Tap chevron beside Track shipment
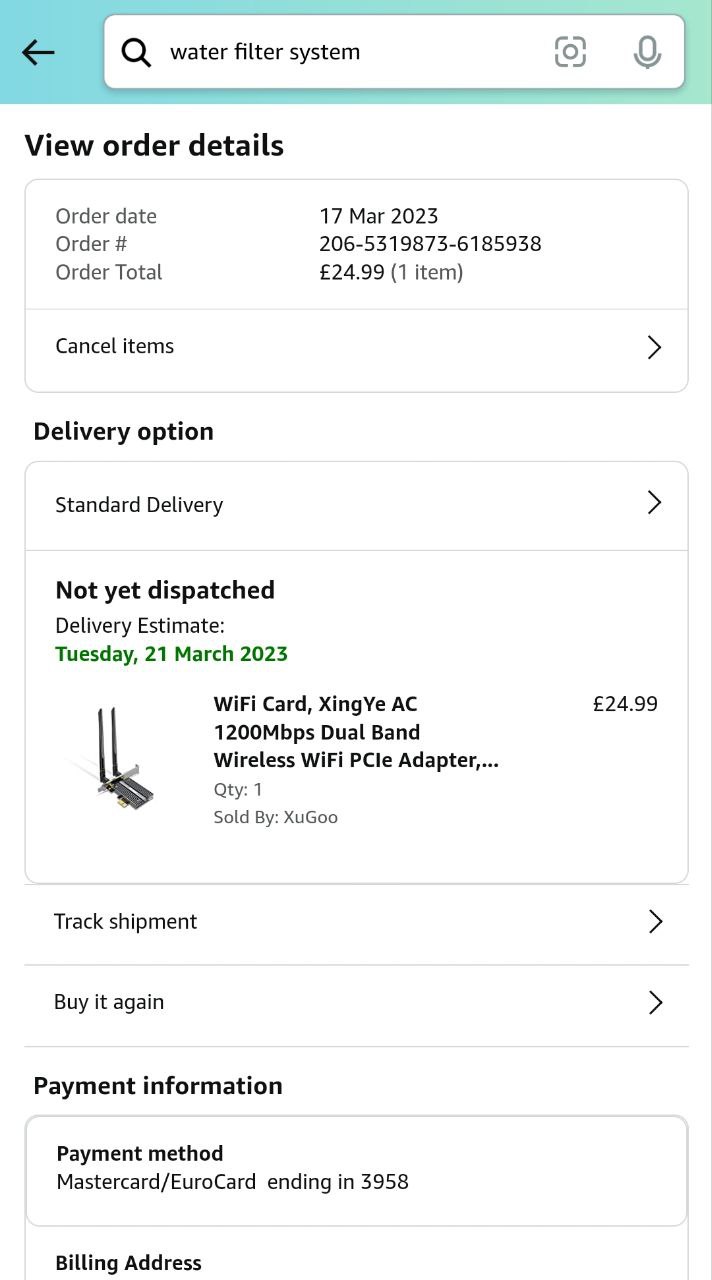Screen dimensions: 712x1280 (x=655, y=921)
